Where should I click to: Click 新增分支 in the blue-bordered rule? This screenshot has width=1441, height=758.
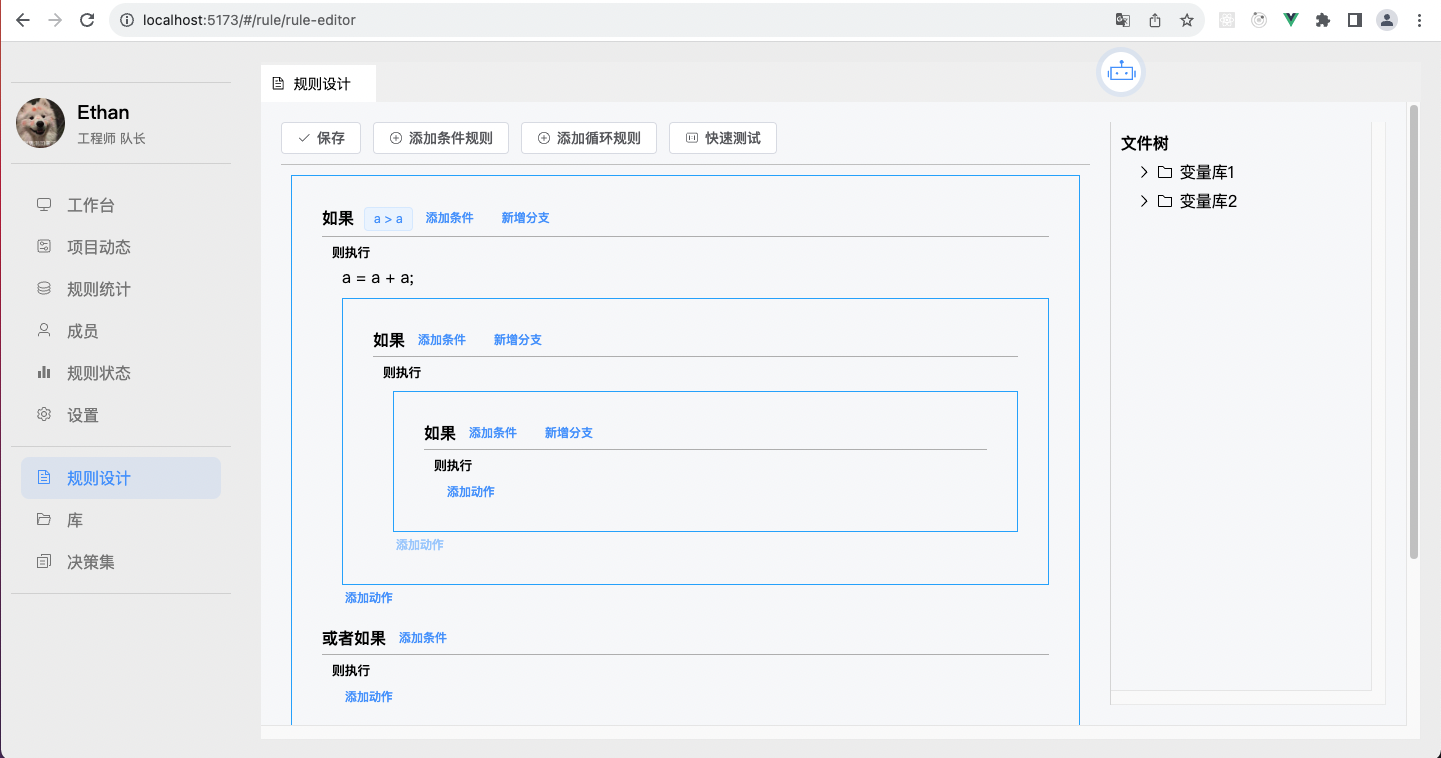[518, 340]
